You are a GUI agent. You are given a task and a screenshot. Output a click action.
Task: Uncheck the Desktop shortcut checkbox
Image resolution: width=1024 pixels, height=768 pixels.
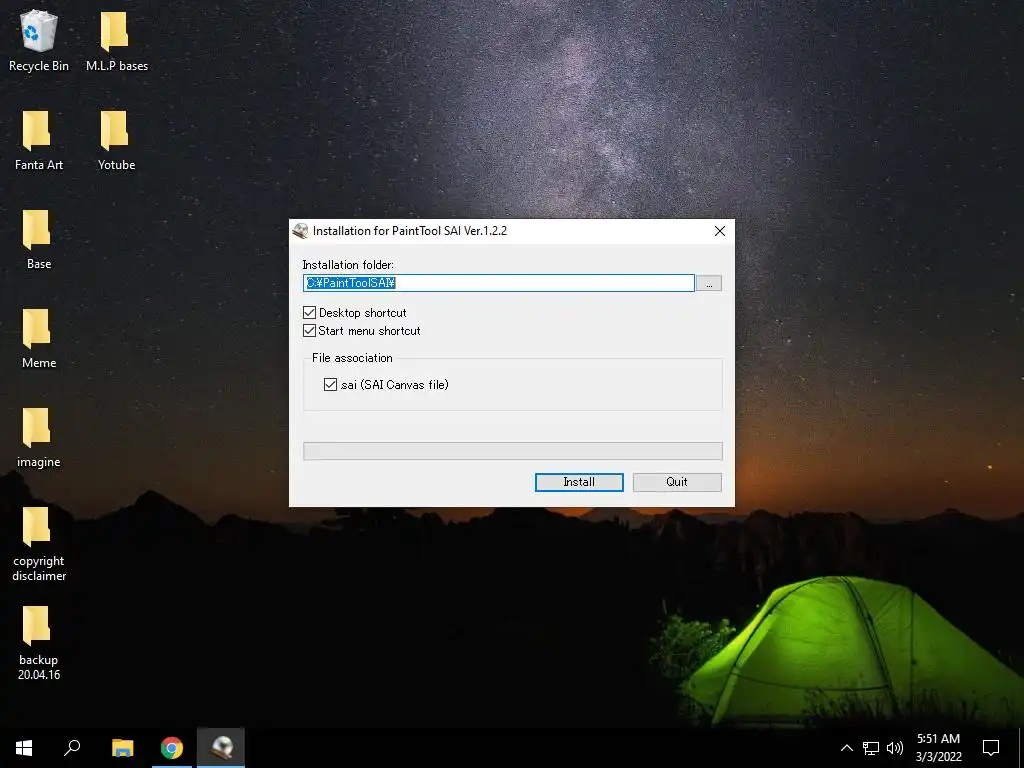[310, 313]
